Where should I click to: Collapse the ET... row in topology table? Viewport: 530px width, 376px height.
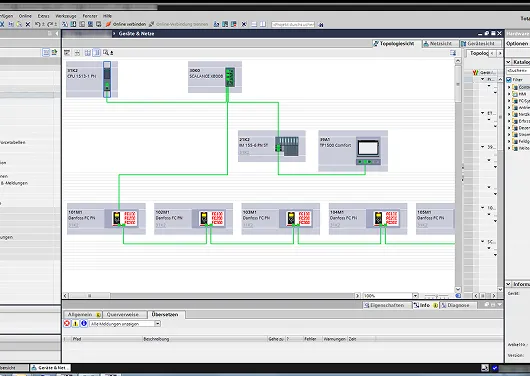click(483, 113)
